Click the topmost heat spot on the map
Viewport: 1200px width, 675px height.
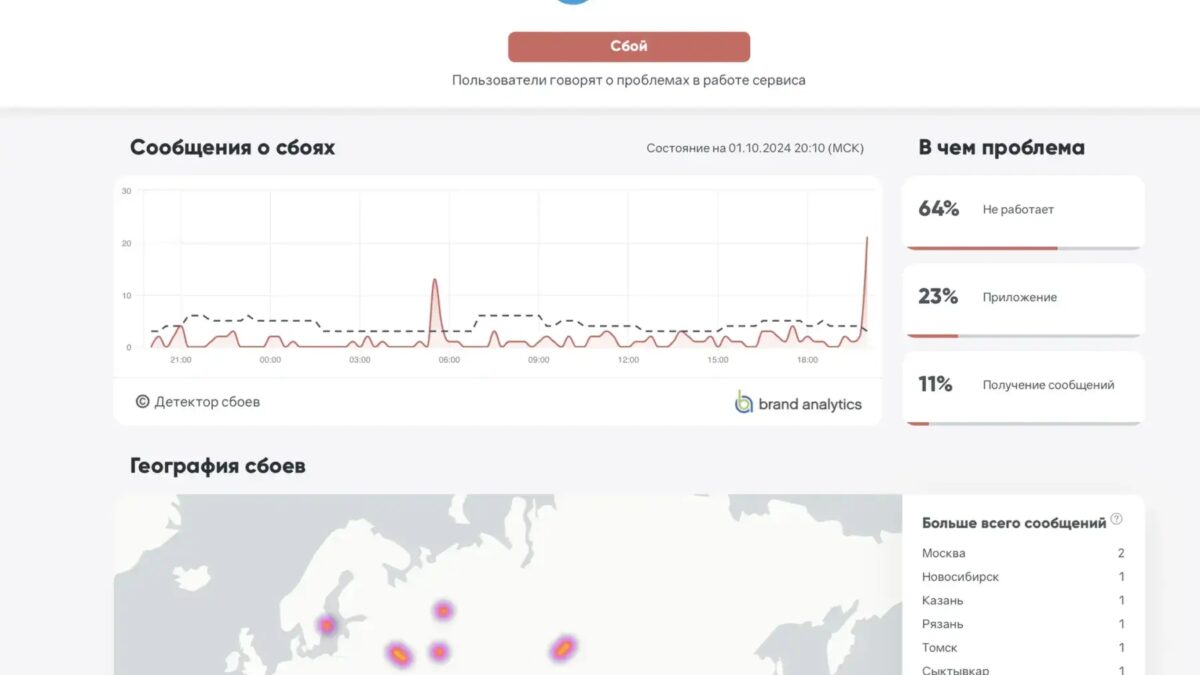(443, 610)
